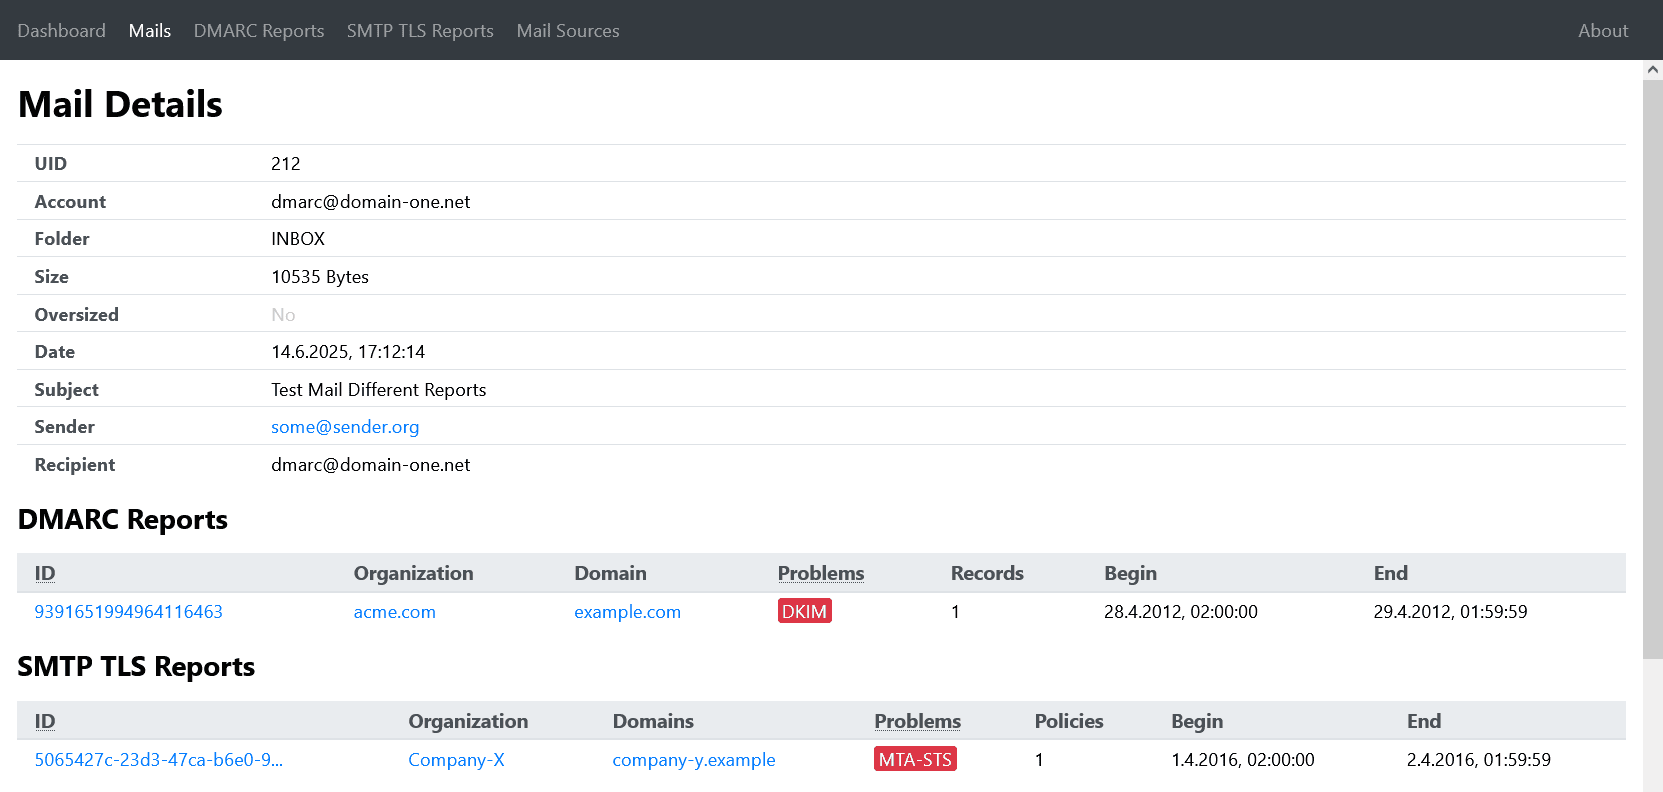The width and height of the screenshot is (1663, 792).
Task: Click the DMARC Organization column header
Action: click(414, 573)
